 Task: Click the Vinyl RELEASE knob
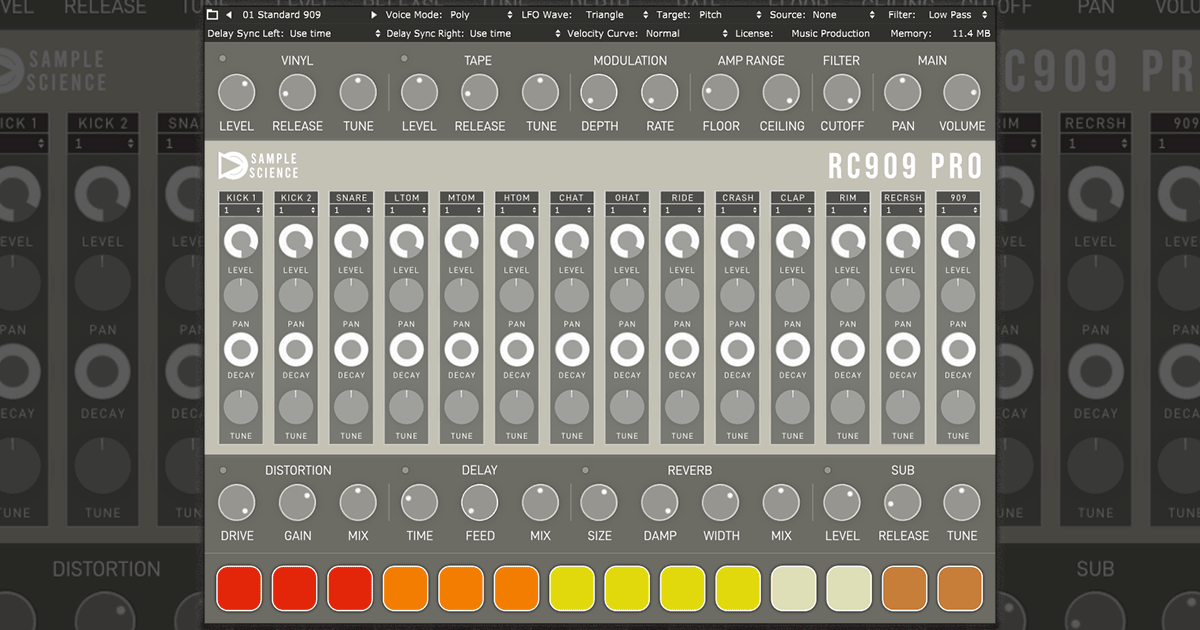tap(297, 92)
